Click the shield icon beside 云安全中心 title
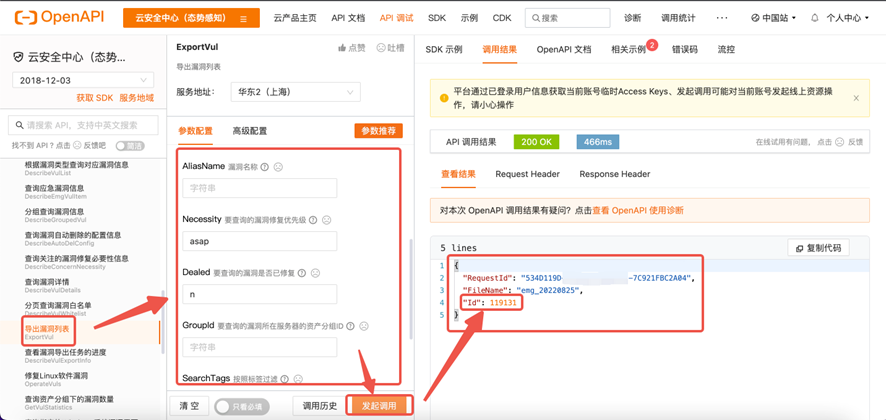Screen dimensions: 886x420 pos(19,58)
